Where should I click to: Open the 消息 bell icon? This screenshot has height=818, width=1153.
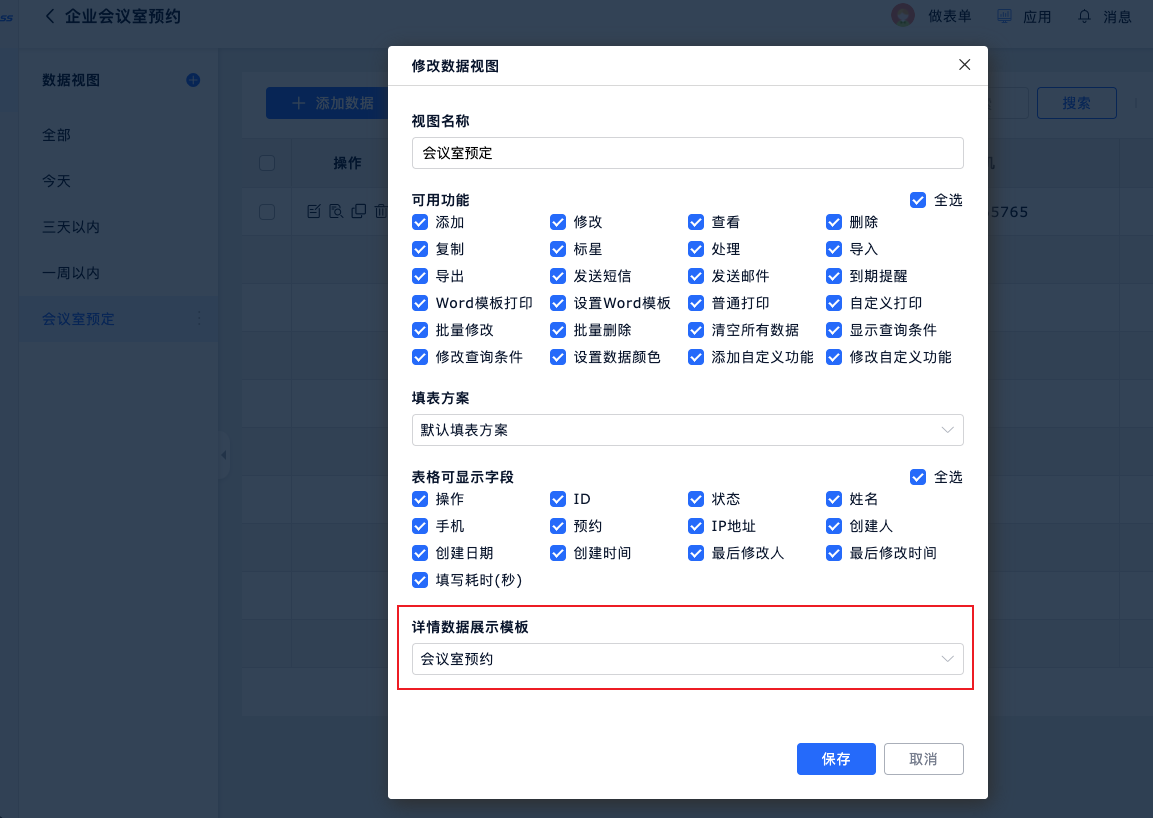coord(1084,16)
